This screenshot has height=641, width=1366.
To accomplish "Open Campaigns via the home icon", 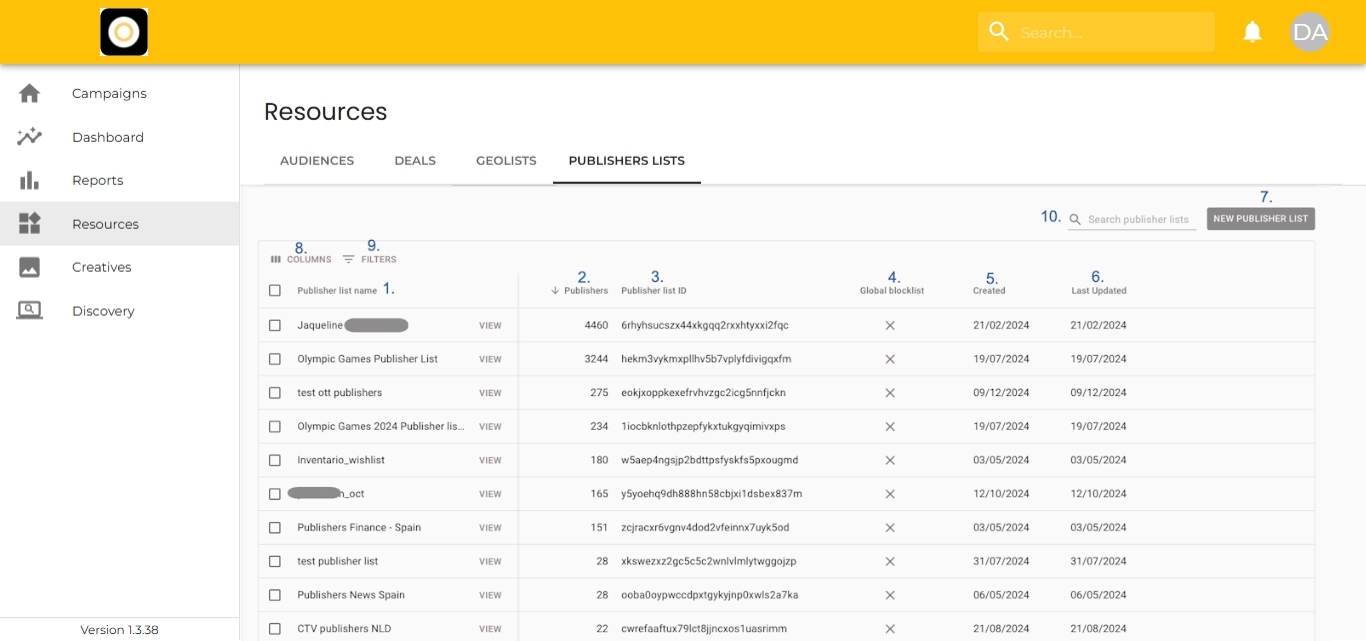I will 30,93.
